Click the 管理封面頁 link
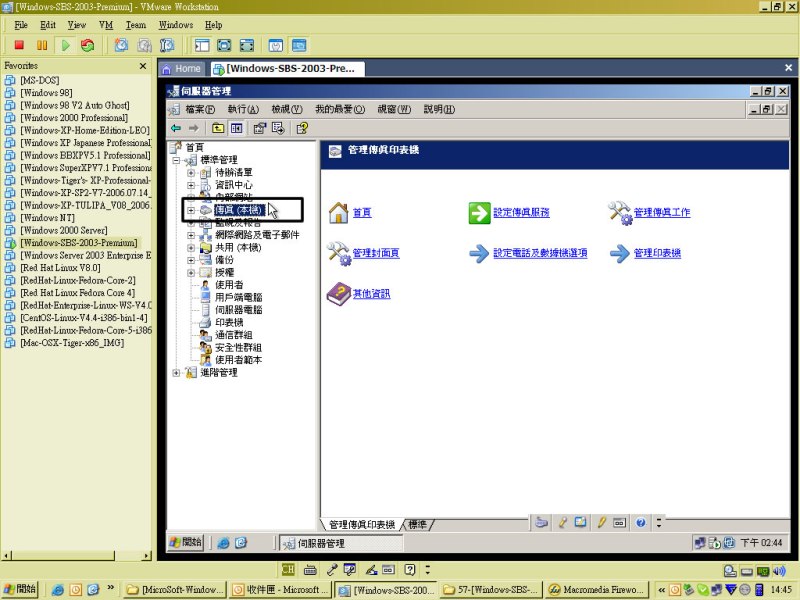 pyautogui.click(x=376, y=253)
